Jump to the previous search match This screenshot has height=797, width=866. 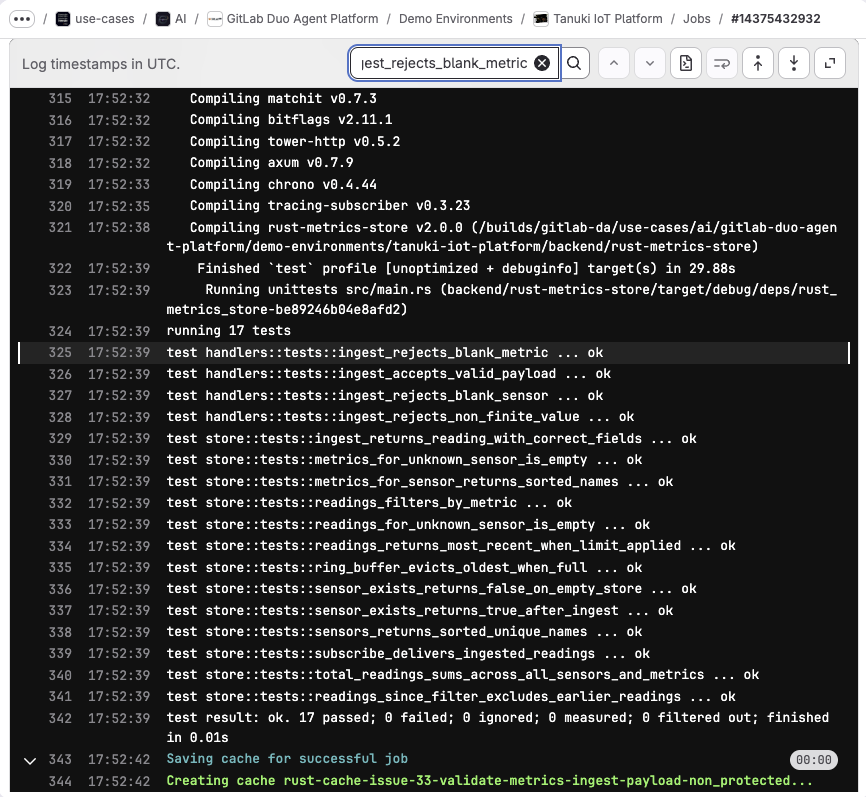click(614, 64)
